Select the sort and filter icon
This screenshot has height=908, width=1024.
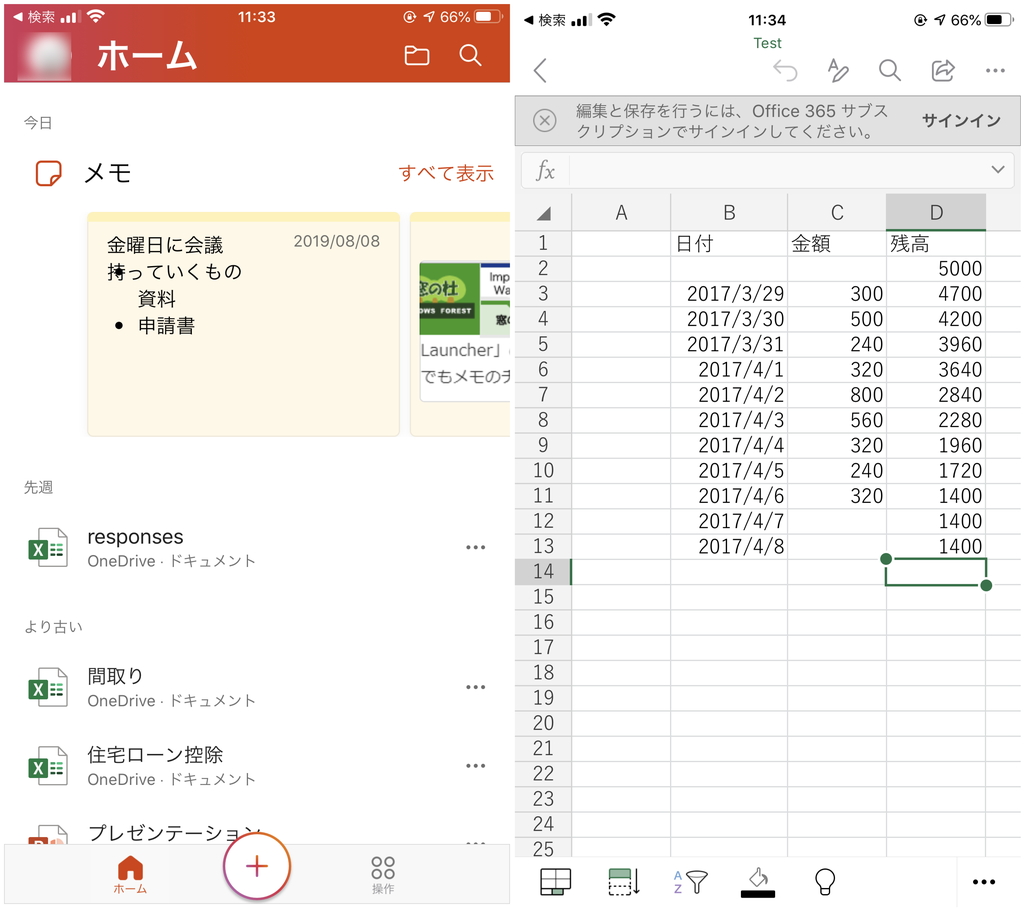click(690, 882)
